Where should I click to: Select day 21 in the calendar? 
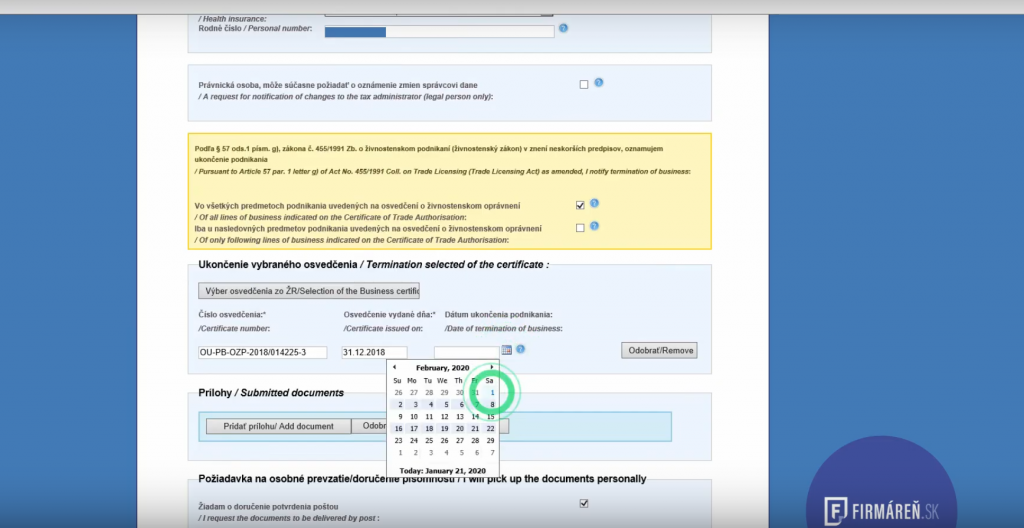[475, 429]
